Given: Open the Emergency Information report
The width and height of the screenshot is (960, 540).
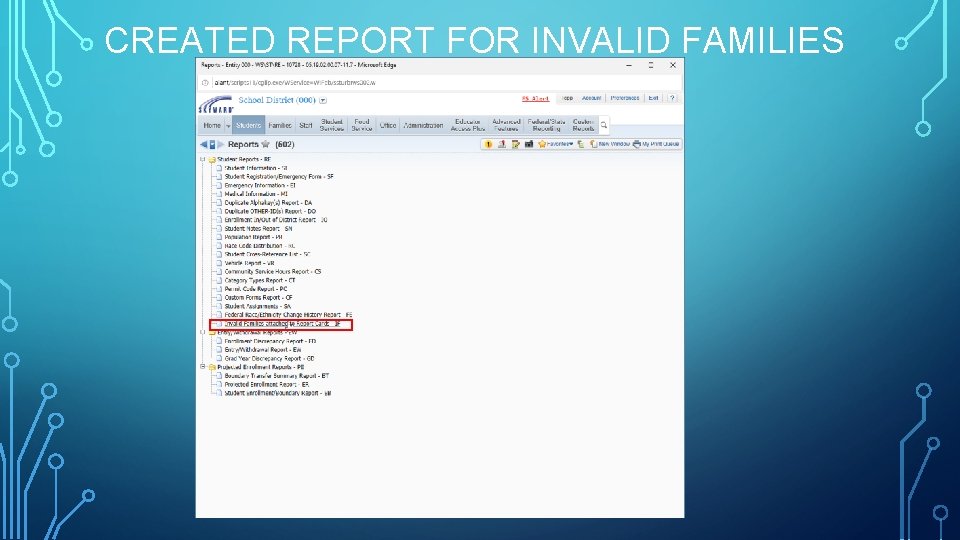Looking at the screenshot, I should (x=260, y=185).
